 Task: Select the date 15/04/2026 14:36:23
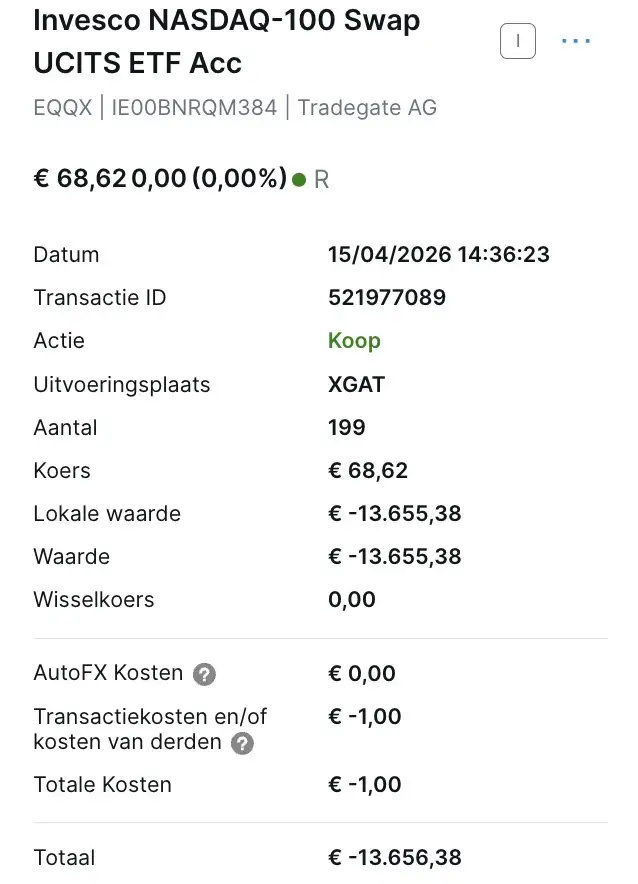[439, 254]
